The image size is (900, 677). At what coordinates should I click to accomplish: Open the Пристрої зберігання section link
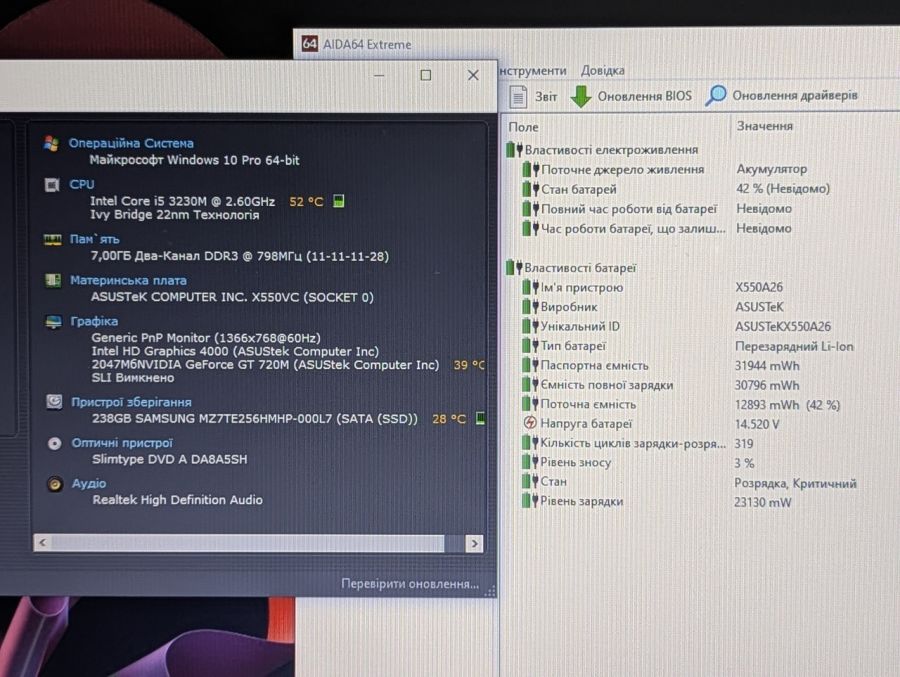(x=131, y=402)
